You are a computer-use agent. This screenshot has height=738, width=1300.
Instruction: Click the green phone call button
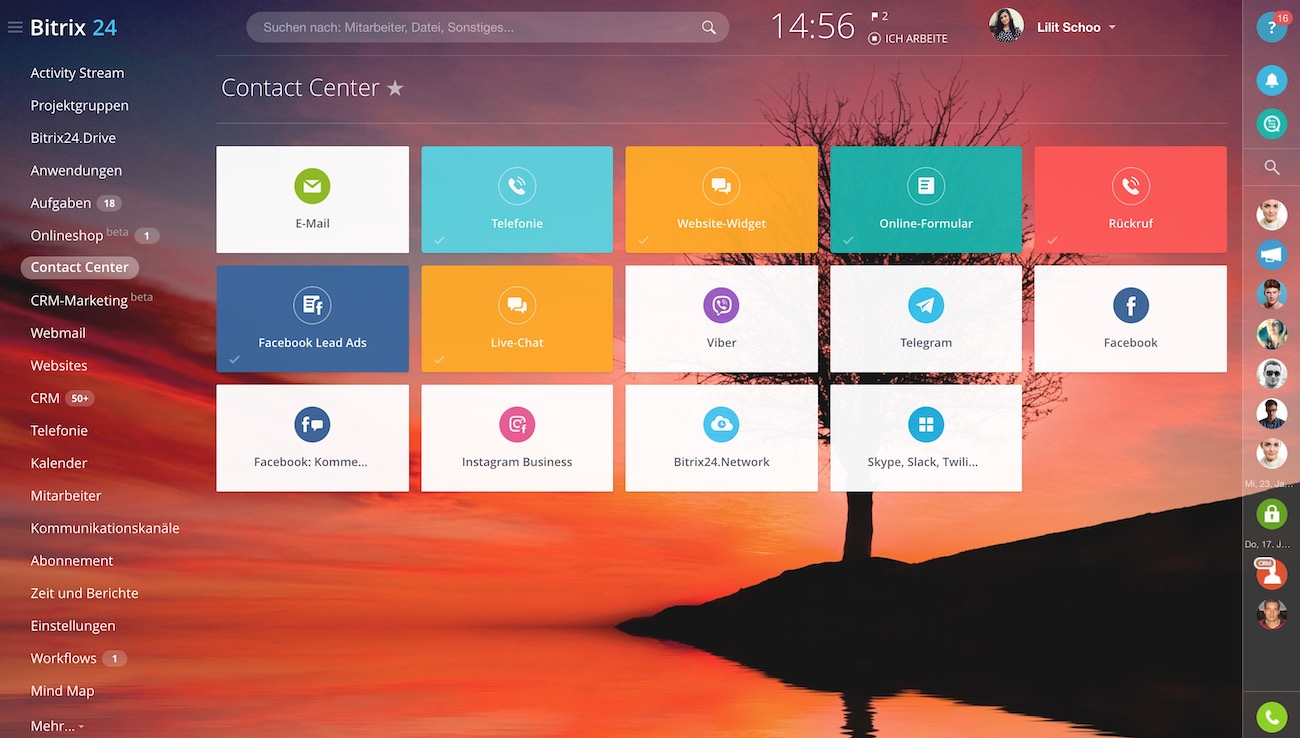[x=1271, y=716]
